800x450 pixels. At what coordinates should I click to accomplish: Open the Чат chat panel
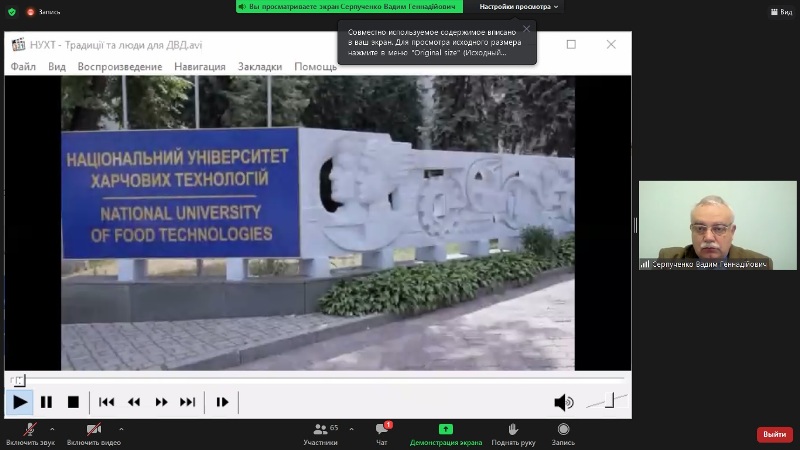click(x=382, y=435)
